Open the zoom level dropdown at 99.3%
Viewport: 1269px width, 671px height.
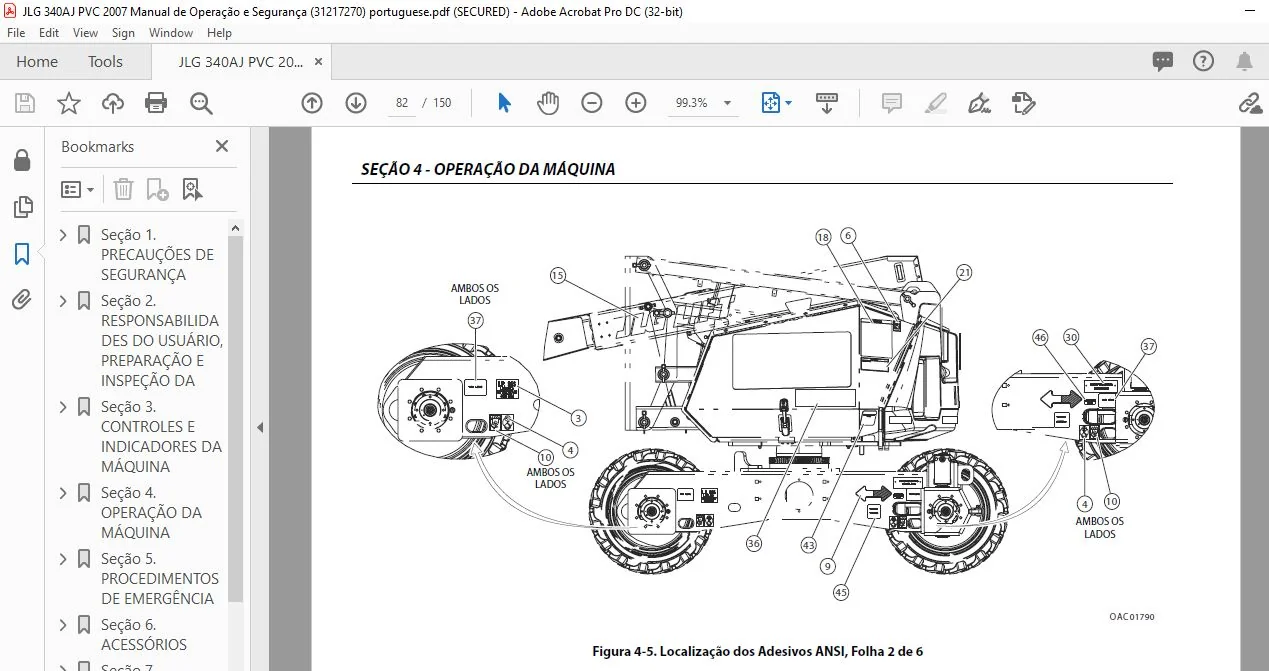point(727,103)
